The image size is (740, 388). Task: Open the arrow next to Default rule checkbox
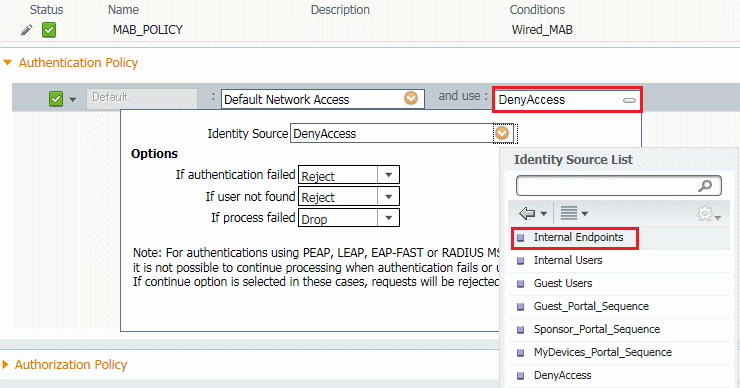[x=73, y=100]
